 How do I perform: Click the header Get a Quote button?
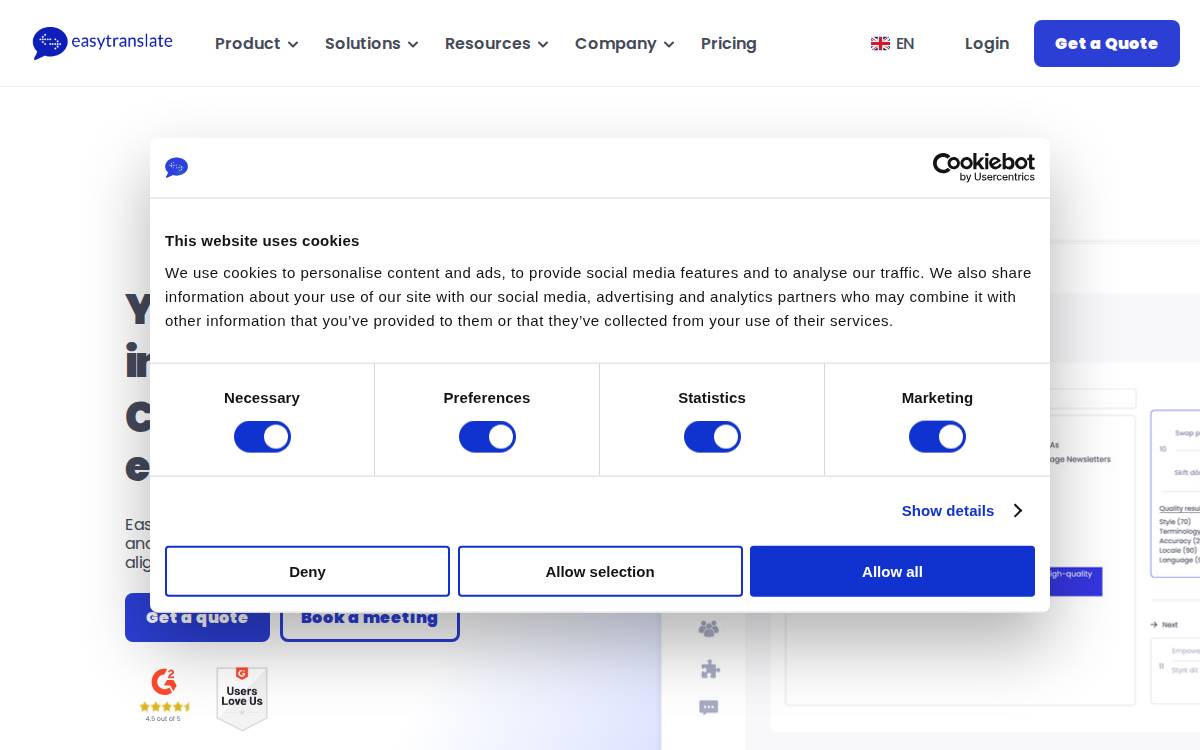pyautogui.click(x=1107, y=44)
